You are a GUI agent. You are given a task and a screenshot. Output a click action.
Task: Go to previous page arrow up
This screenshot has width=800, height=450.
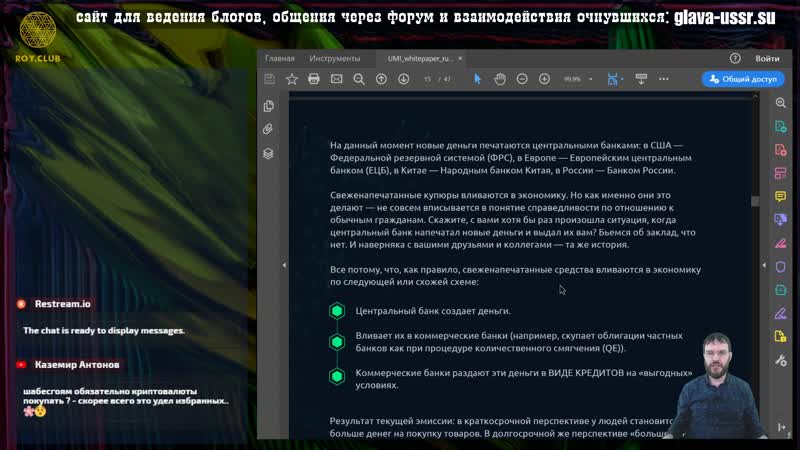381,79
